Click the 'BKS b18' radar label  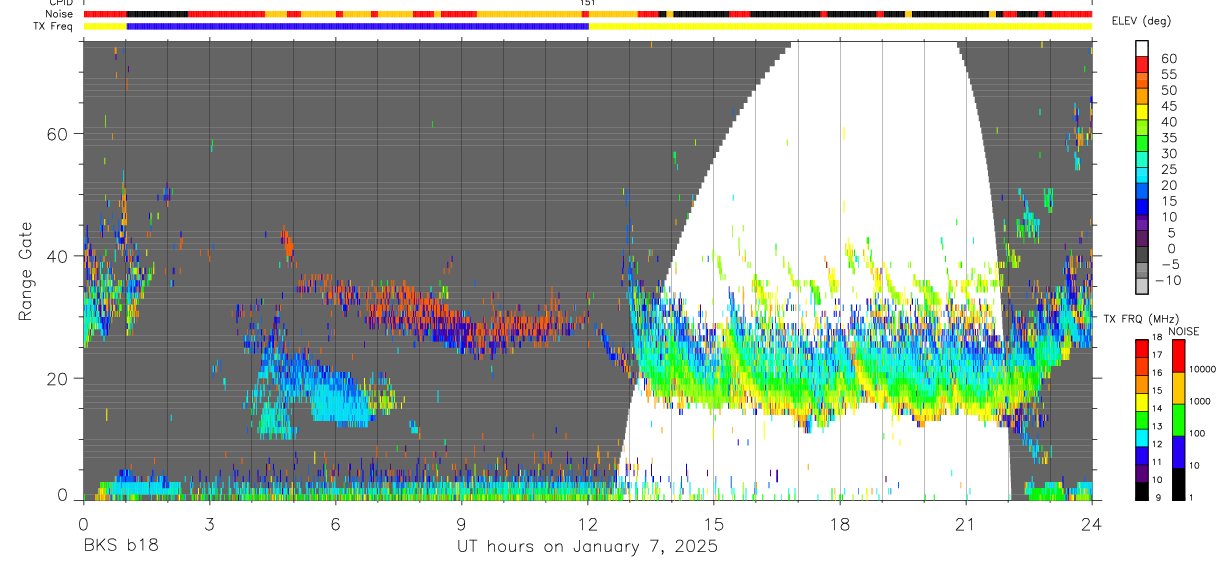[x=120, y=547]
